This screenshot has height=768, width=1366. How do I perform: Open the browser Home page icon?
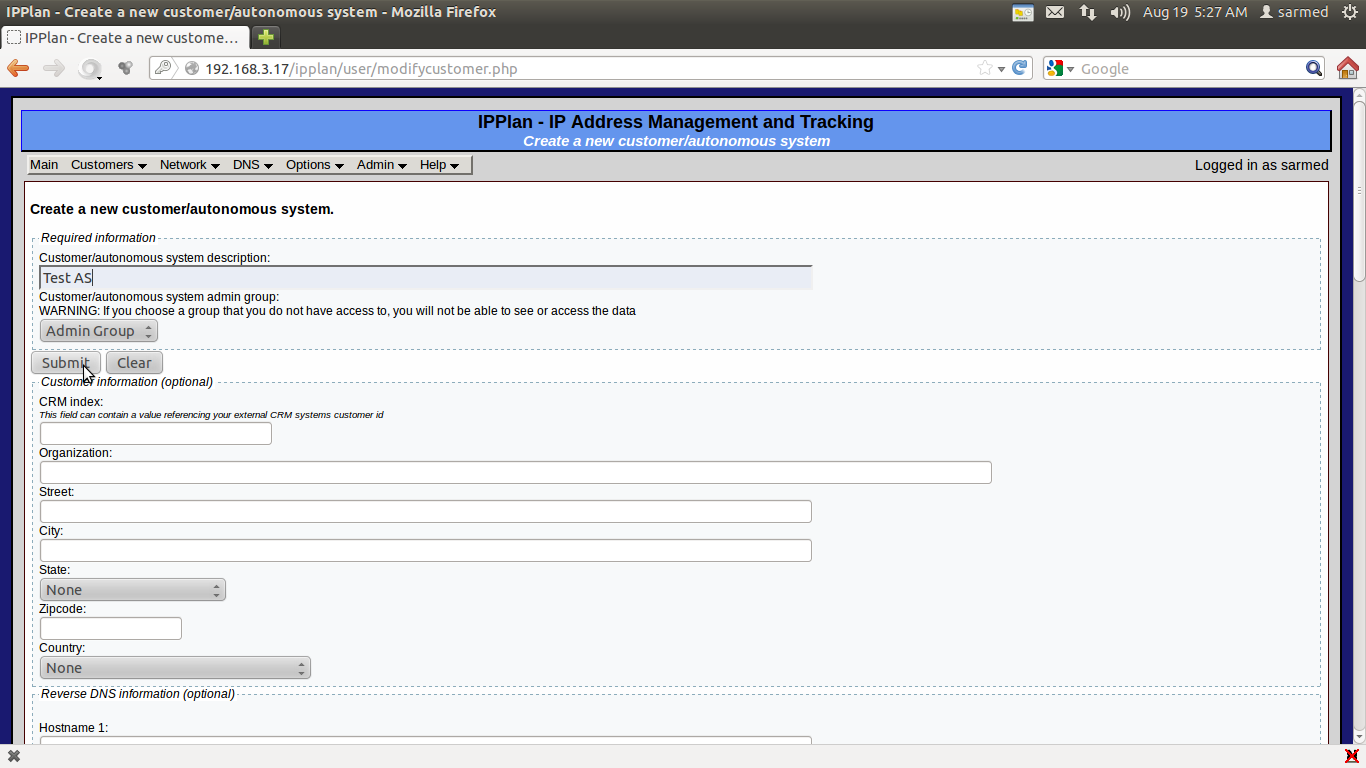[x=1347, y=68]
